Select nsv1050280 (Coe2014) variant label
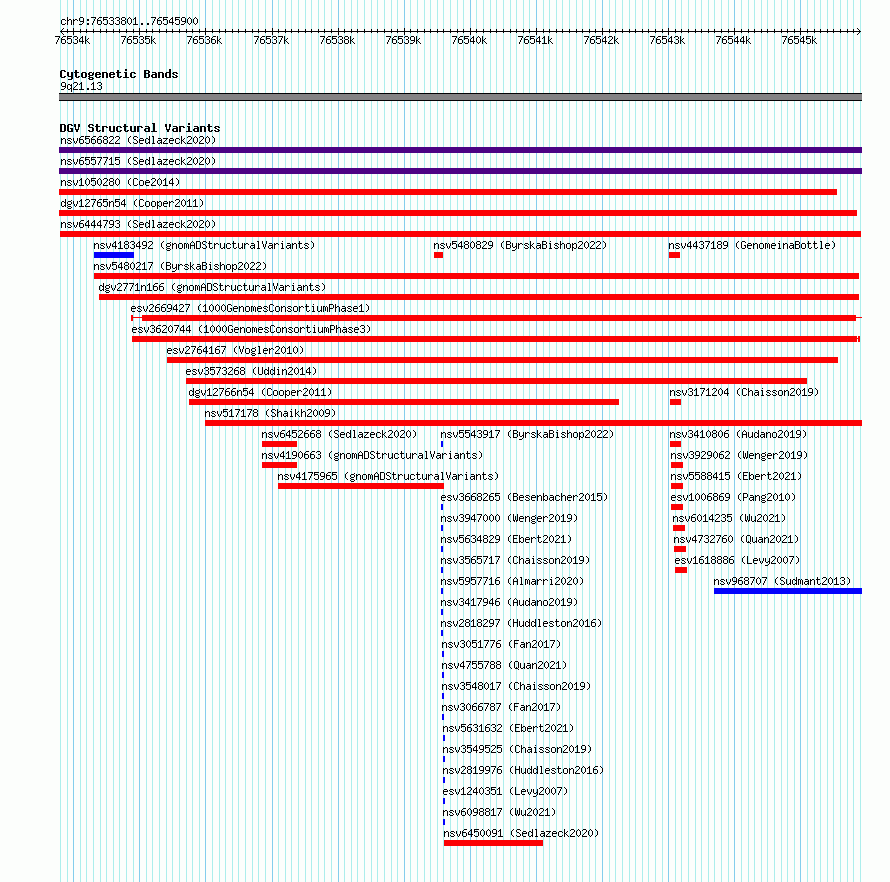 (x=120, y=182)
